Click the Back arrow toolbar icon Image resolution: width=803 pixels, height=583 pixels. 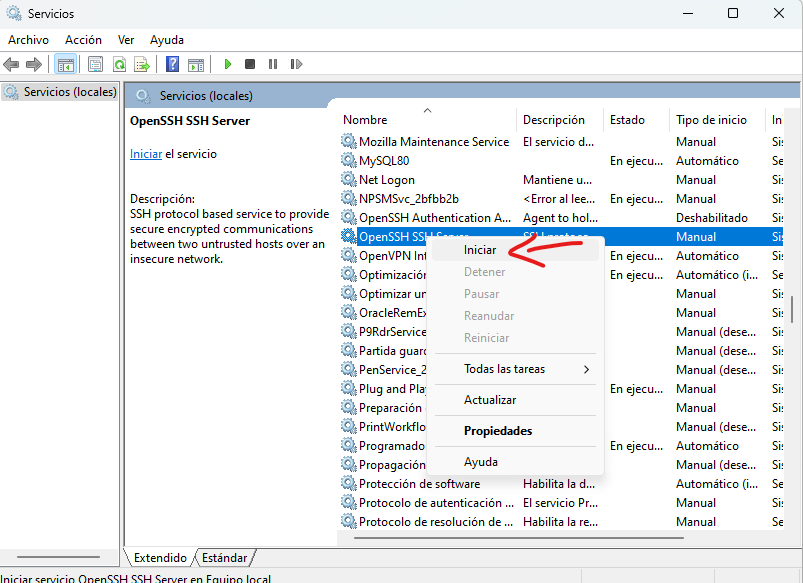11,64
